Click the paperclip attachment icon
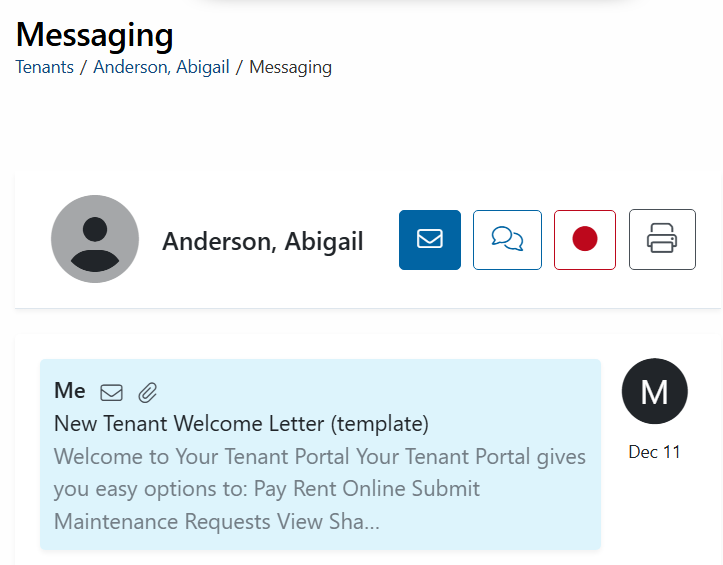Viewport: 723px width, 565px height. point(148,393)
